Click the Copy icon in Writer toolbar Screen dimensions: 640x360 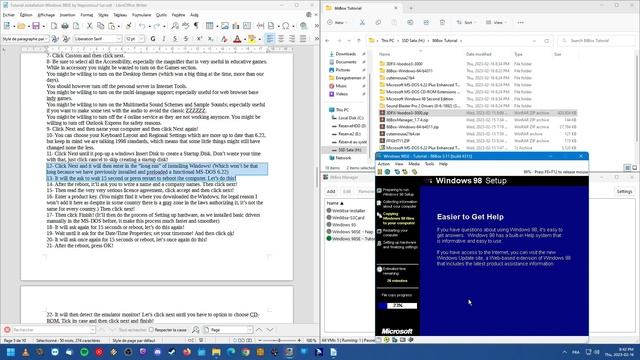click(100, 26)
